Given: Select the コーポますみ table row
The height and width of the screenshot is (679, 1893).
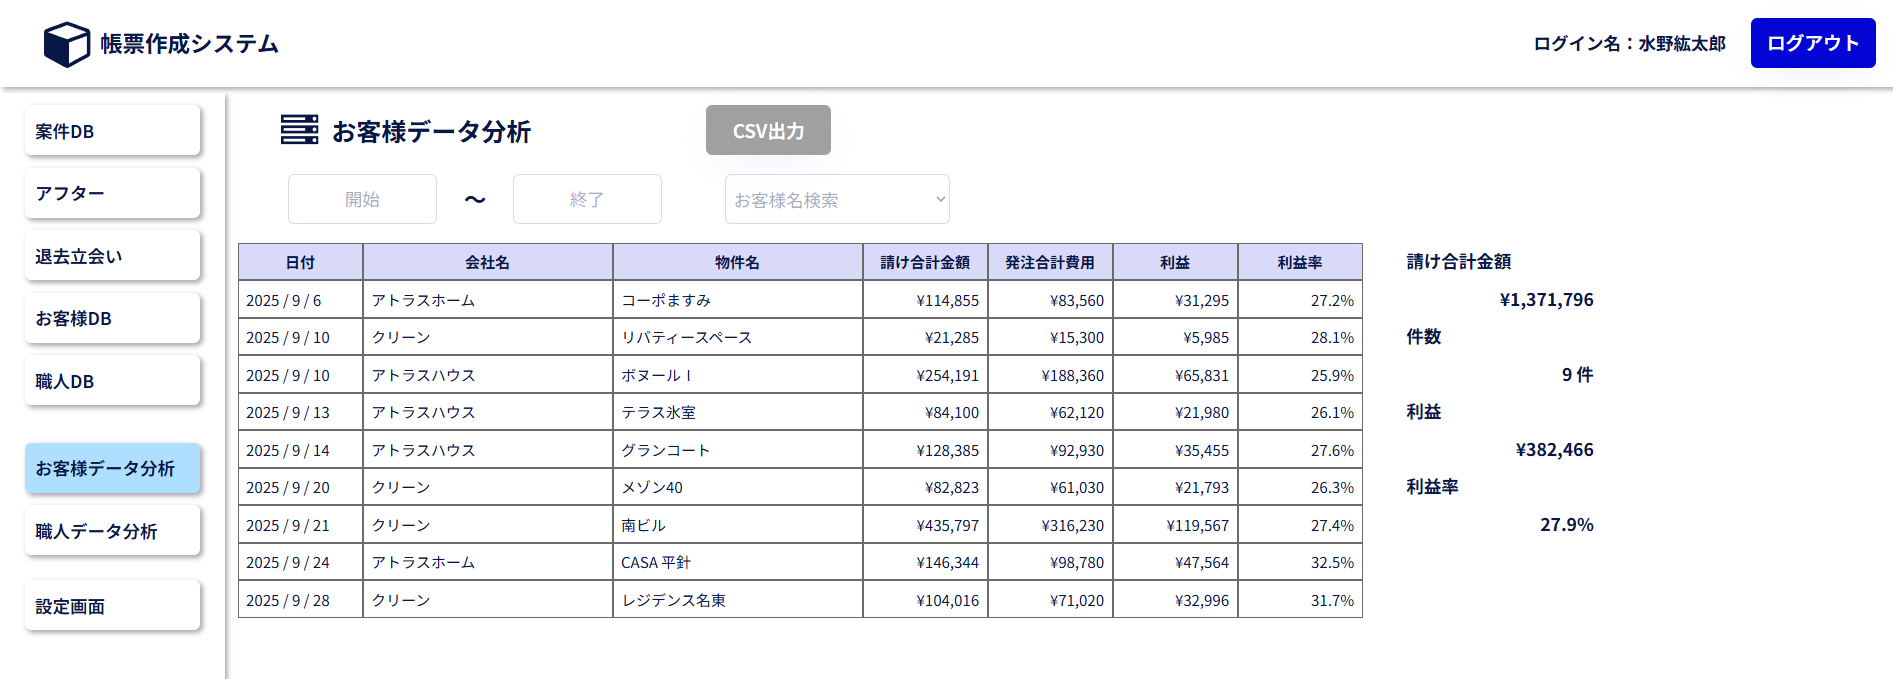Looking at the screenshot, I should (x=737, y=300).
